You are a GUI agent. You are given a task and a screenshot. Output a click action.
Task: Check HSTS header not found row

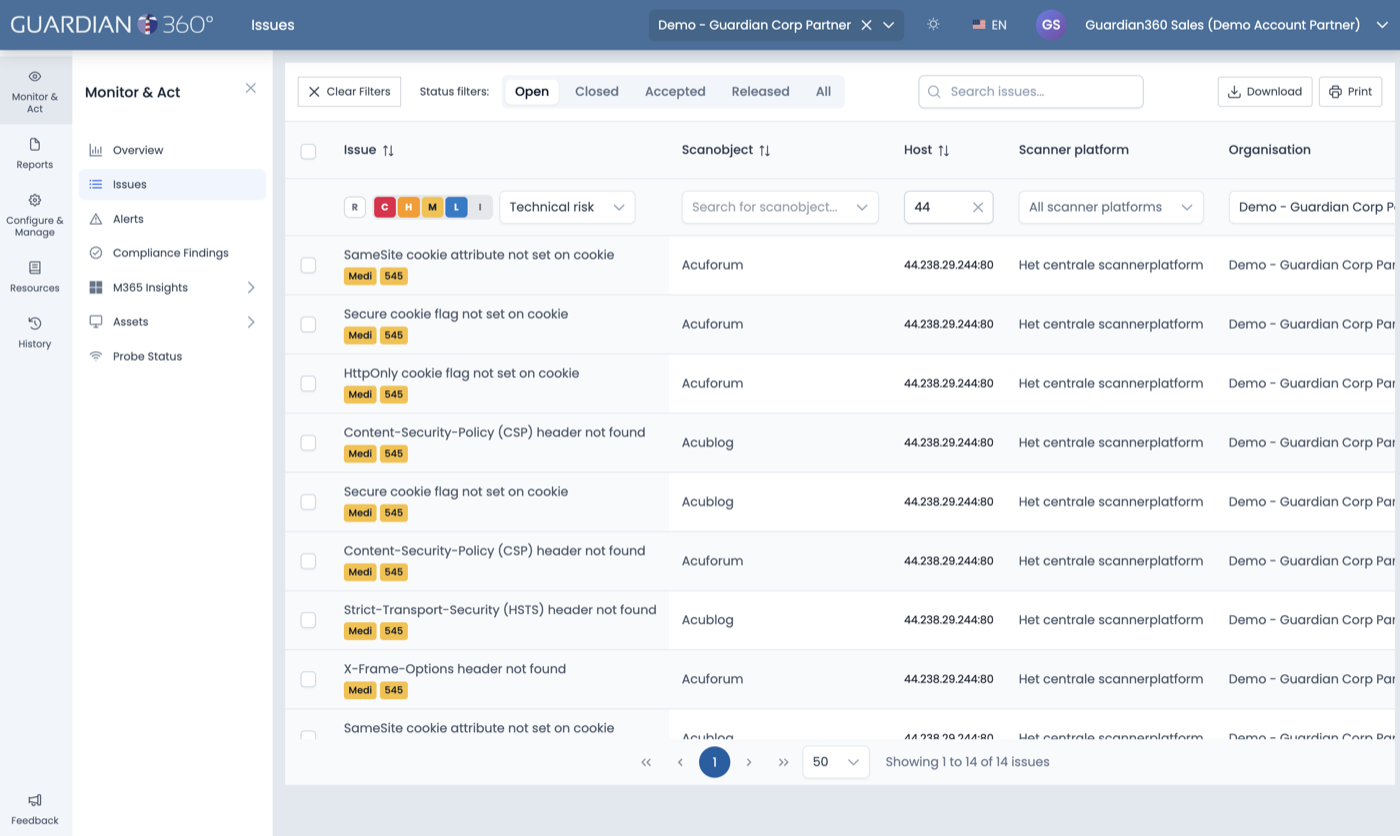click(308, 620)
